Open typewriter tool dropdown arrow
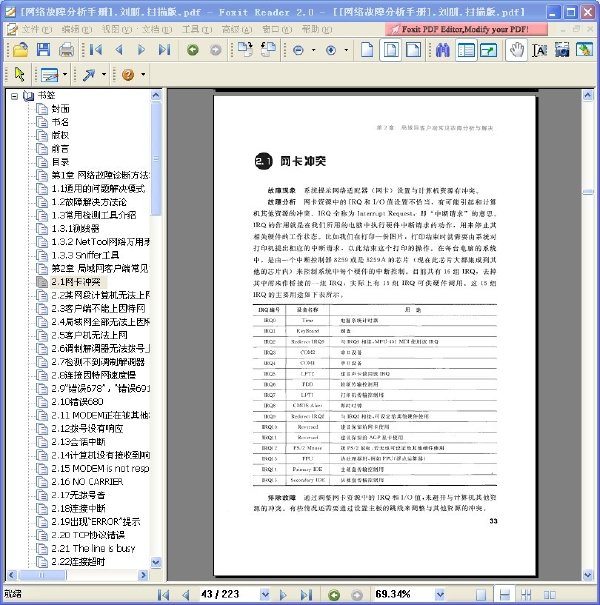600x605 pixels. click(x=65, y=74)
